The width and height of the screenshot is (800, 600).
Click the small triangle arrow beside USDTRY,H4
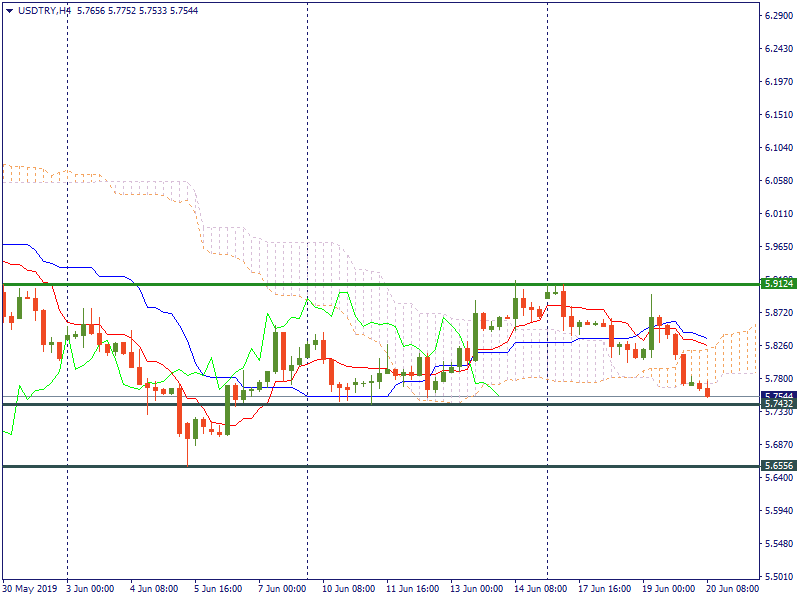[9, 10]
